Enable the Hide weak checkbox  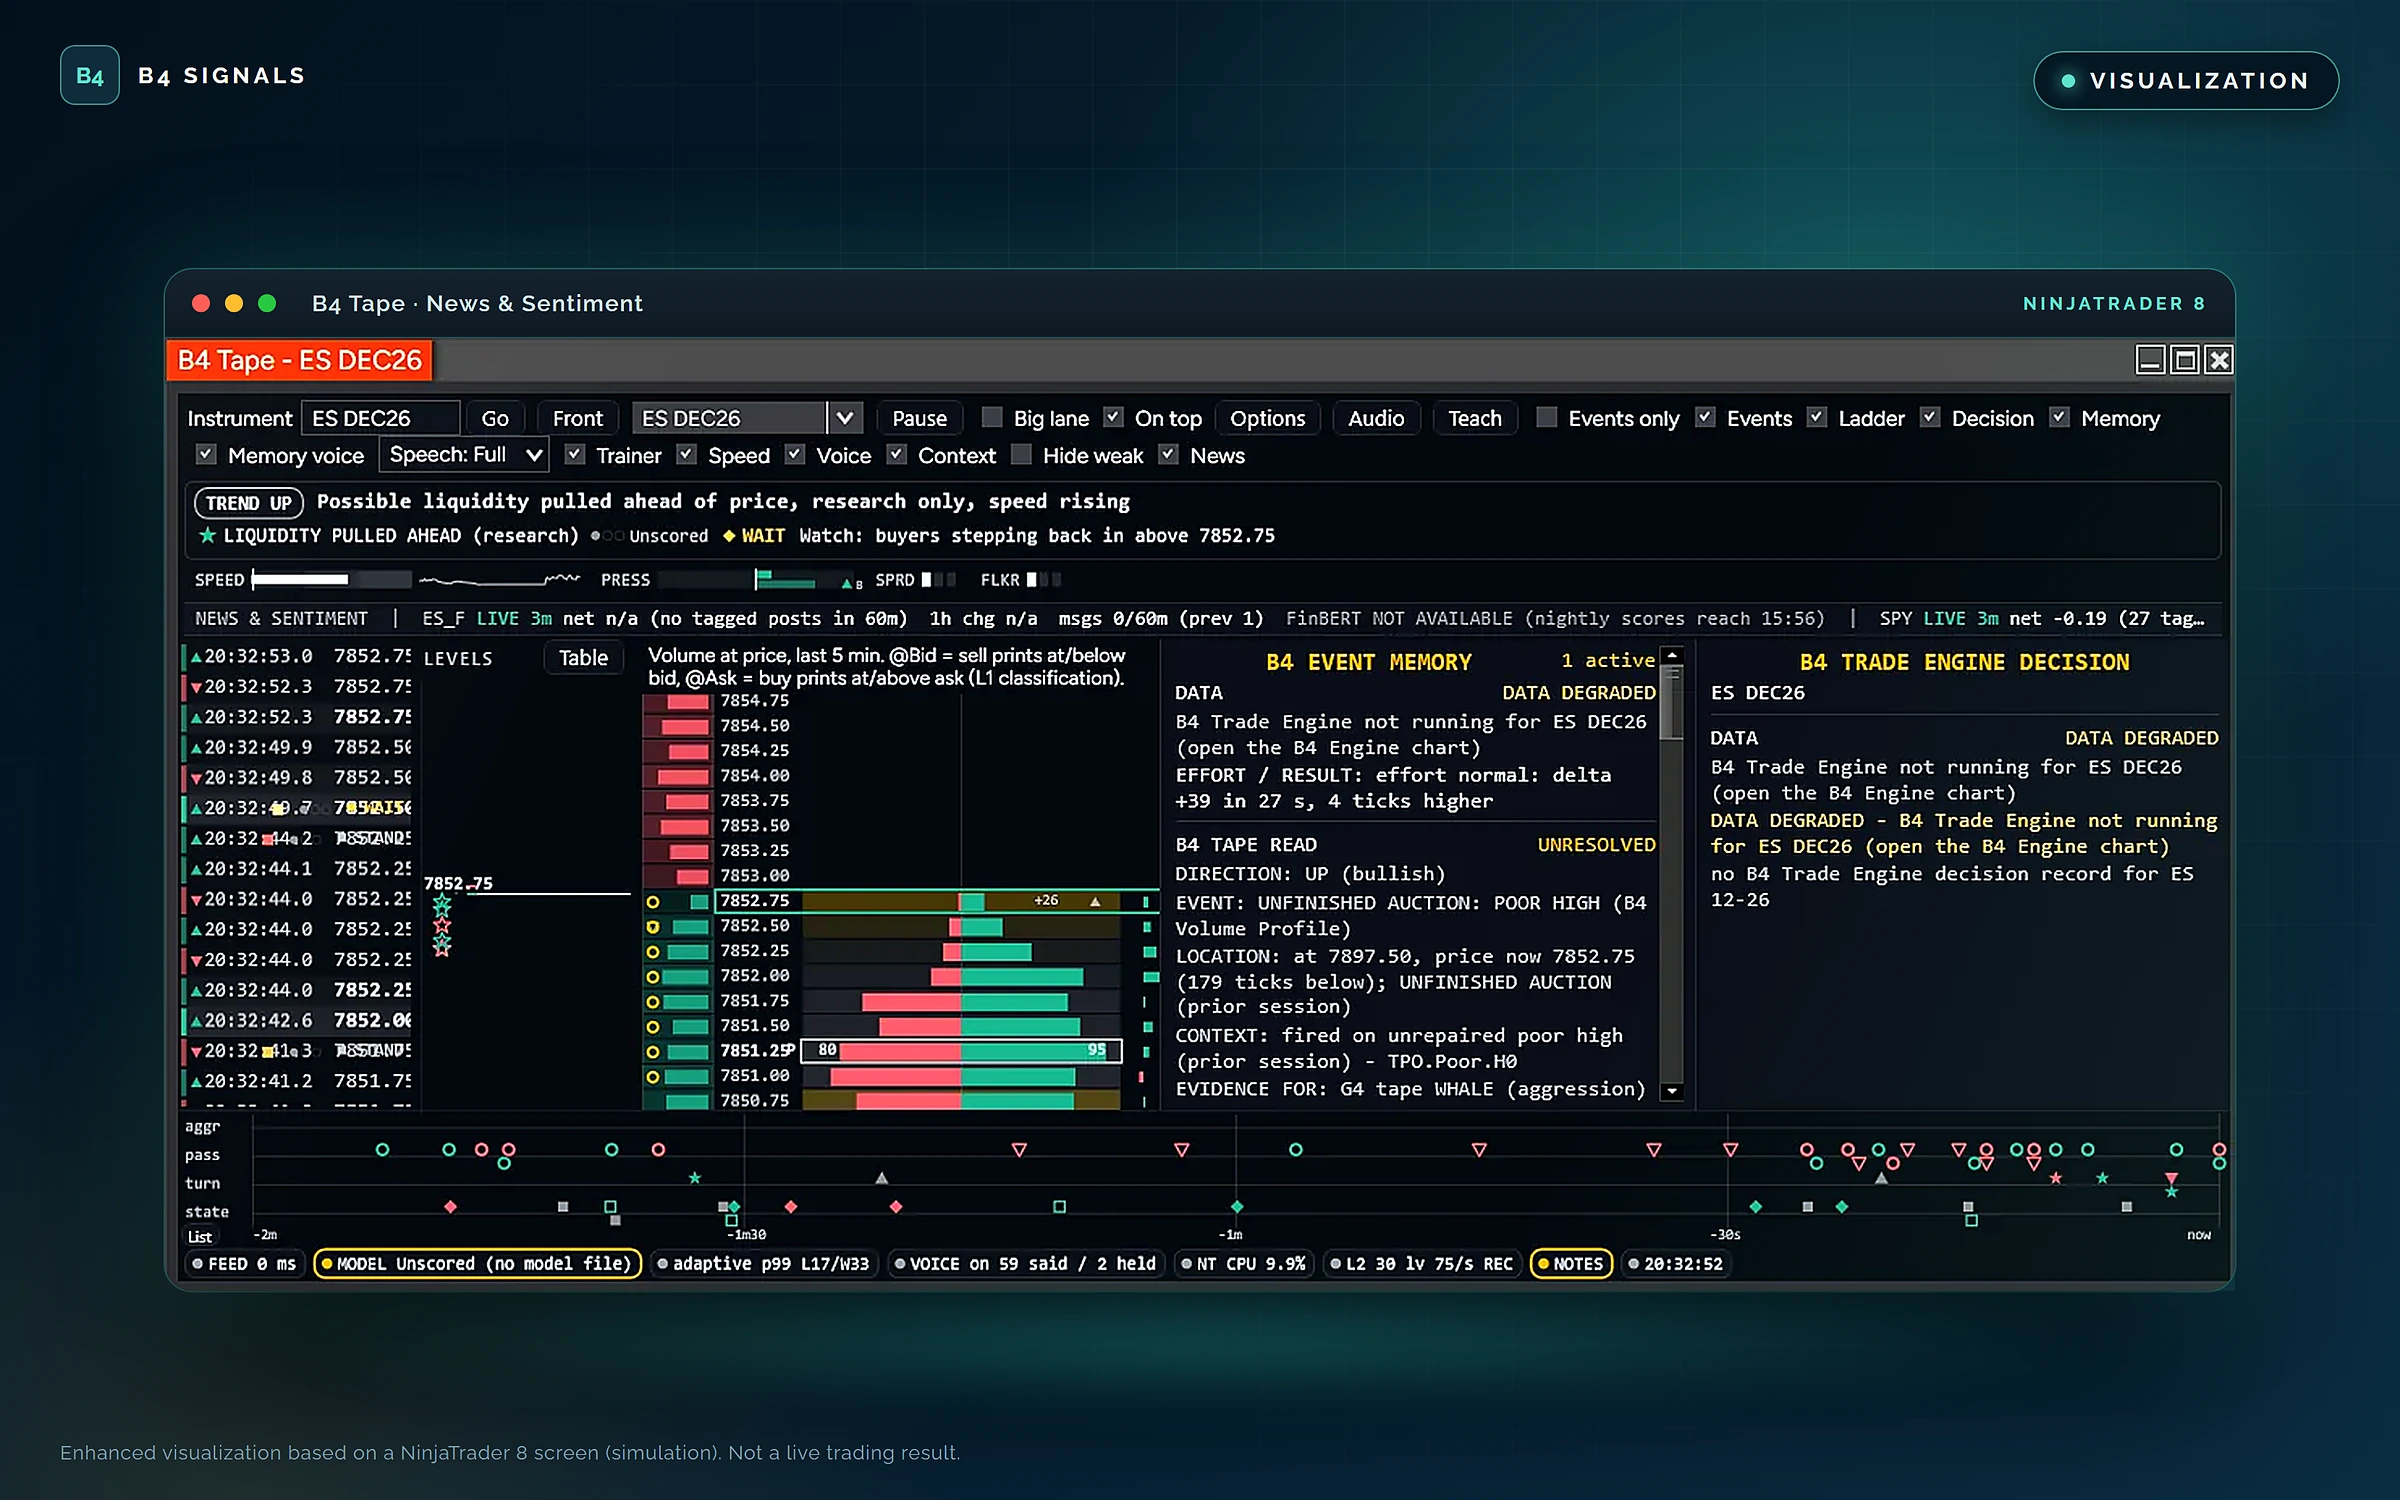click(1021, 454)
